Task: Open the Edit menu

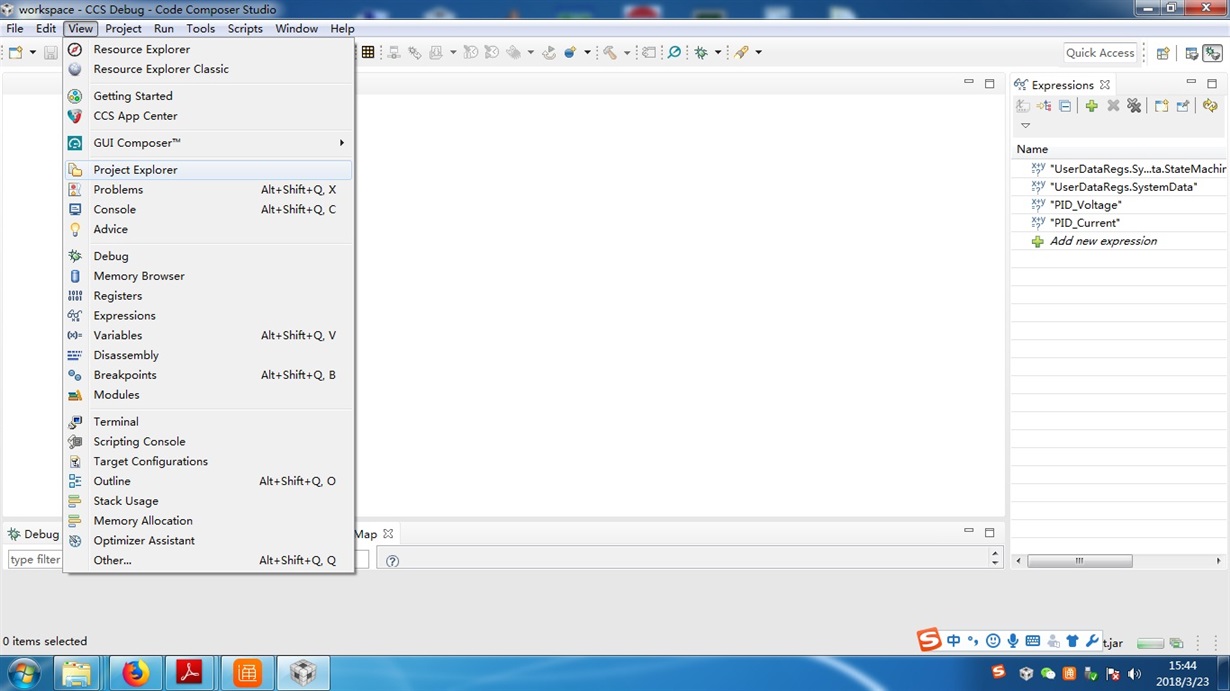Action: pos(46,28)
